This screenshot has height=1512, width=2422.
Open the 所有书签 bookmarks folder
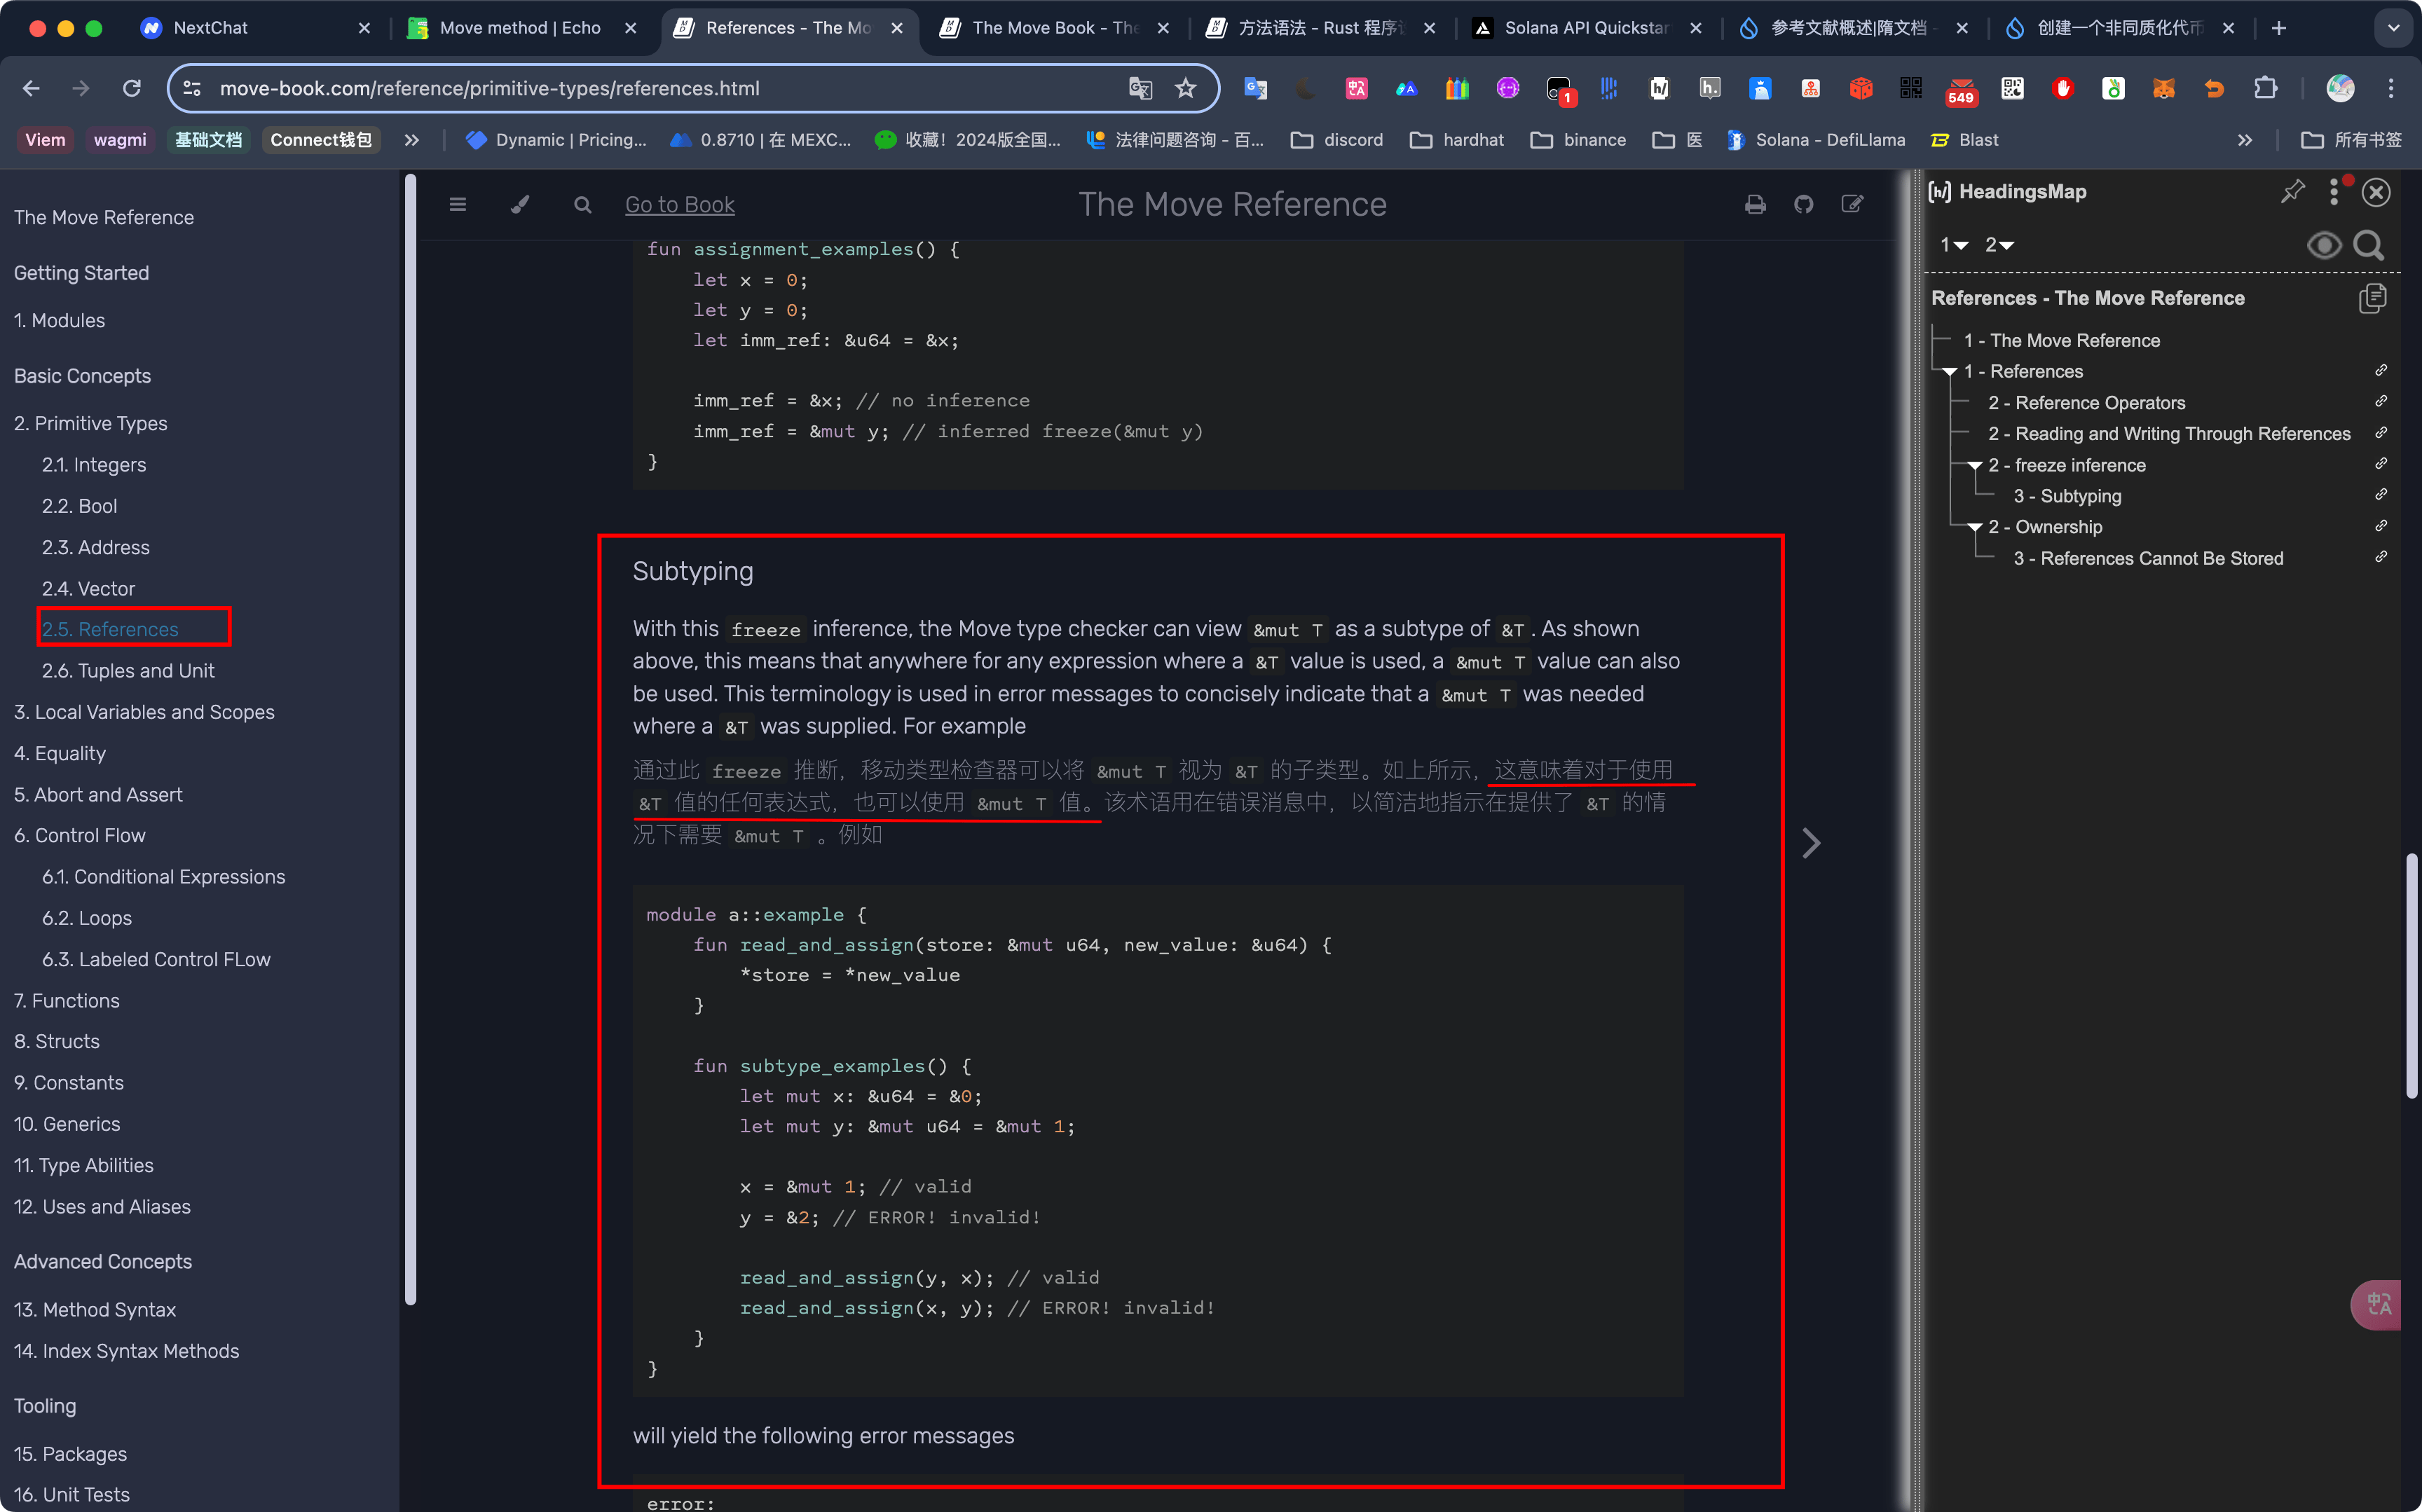pos(2351,140)
